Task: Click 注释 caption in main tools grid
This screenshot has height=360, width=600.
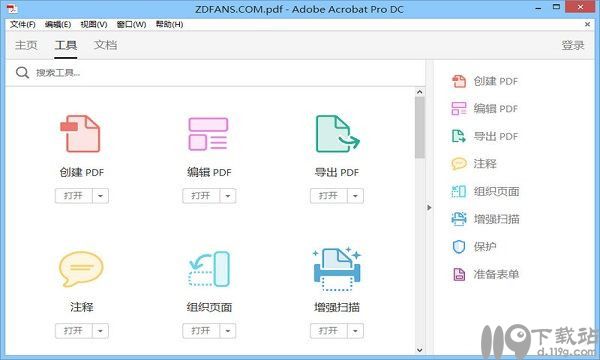Action: tap(82, 307)
